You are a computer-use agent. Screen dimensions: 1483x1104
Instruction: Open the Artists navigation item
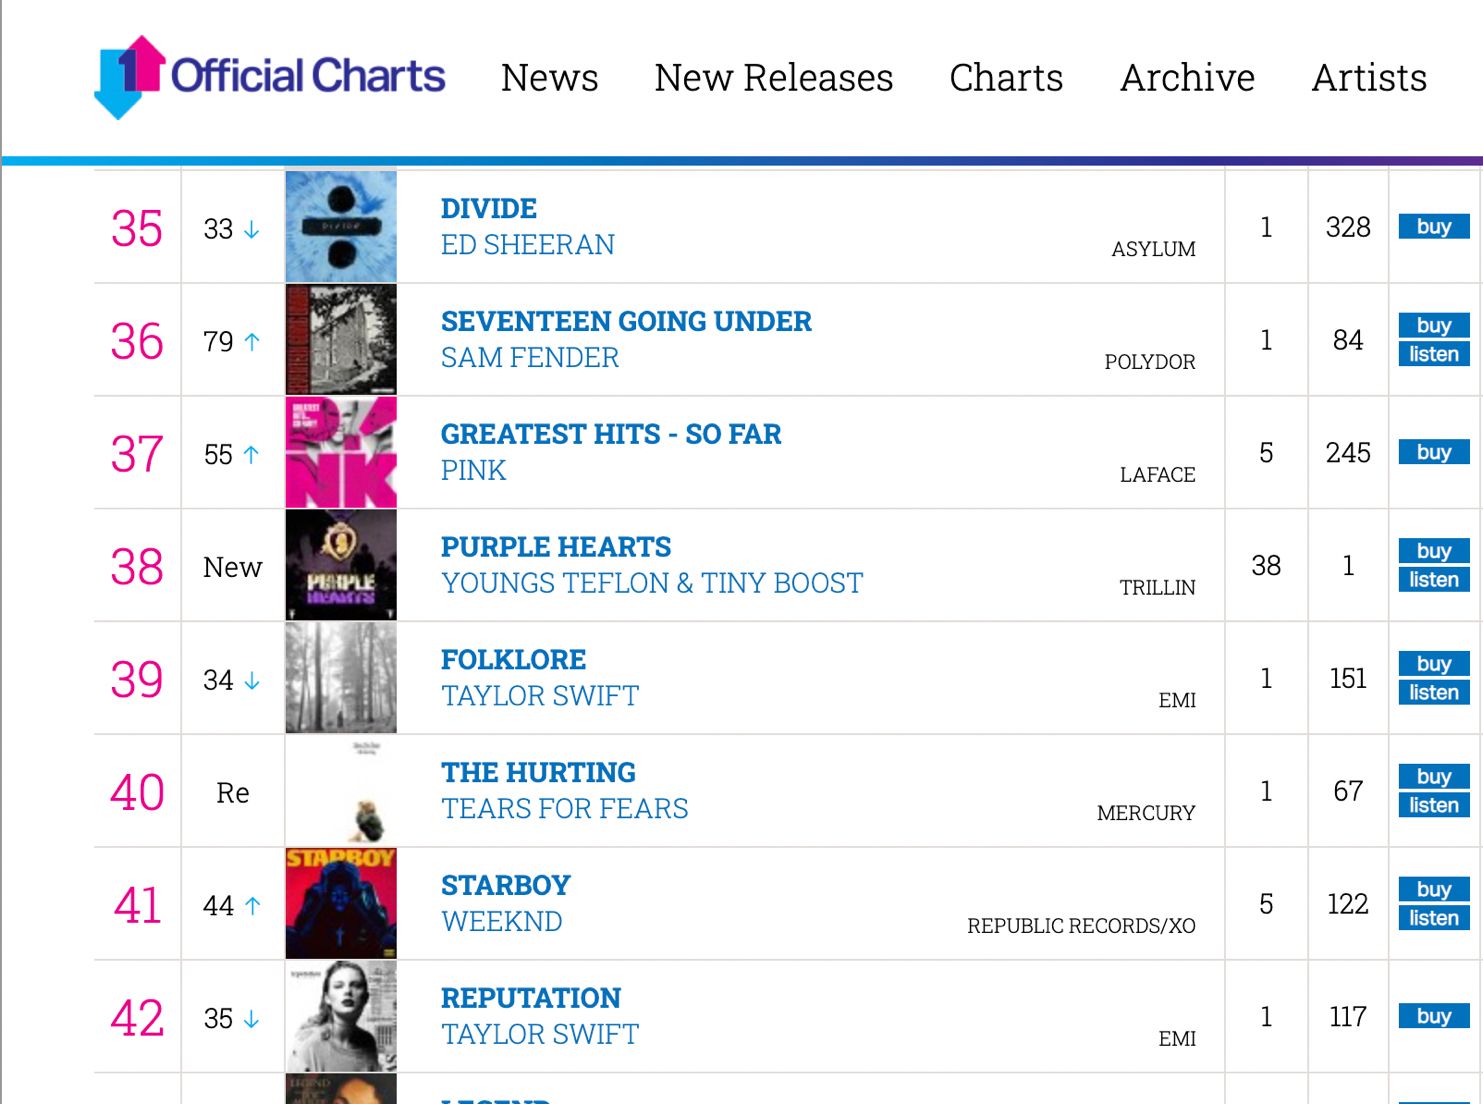(x=1369, y=78)
